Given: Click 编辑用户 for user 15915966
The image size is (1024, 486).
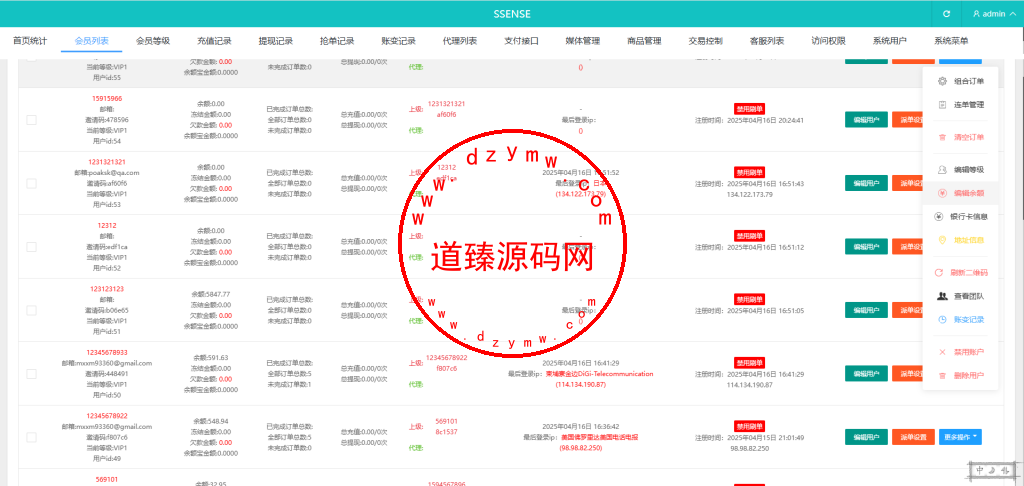Looking at the screenshot, I should [x=866, y=120].
